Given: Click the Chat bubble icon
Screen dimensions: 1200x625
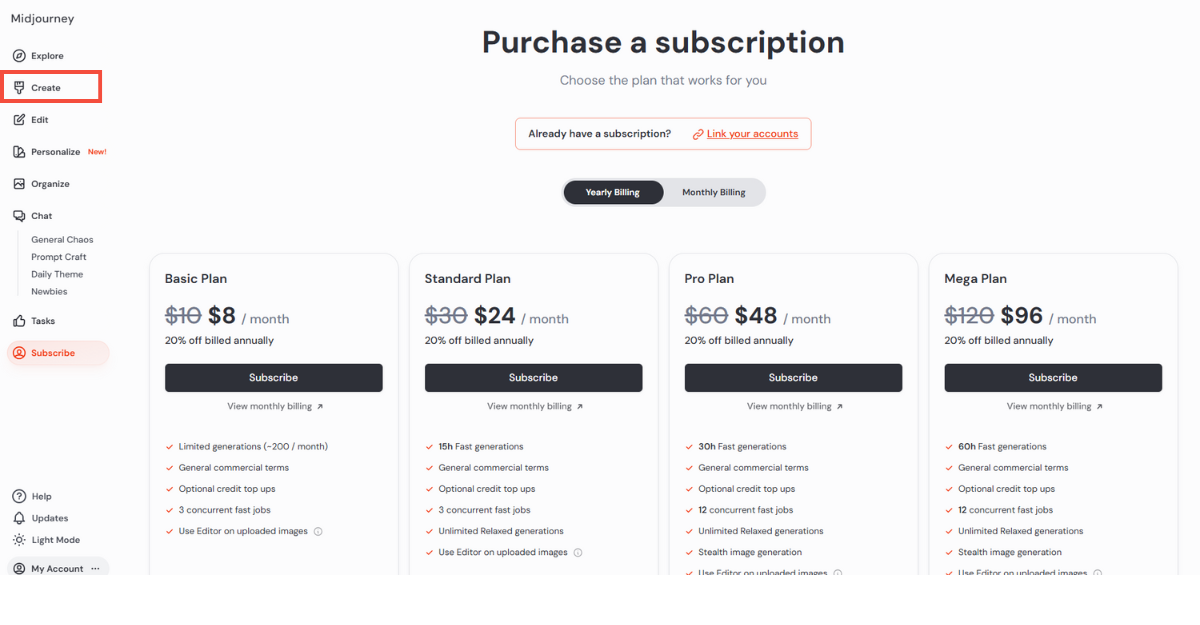Looking at the screenshot, I should click(19, 216).
